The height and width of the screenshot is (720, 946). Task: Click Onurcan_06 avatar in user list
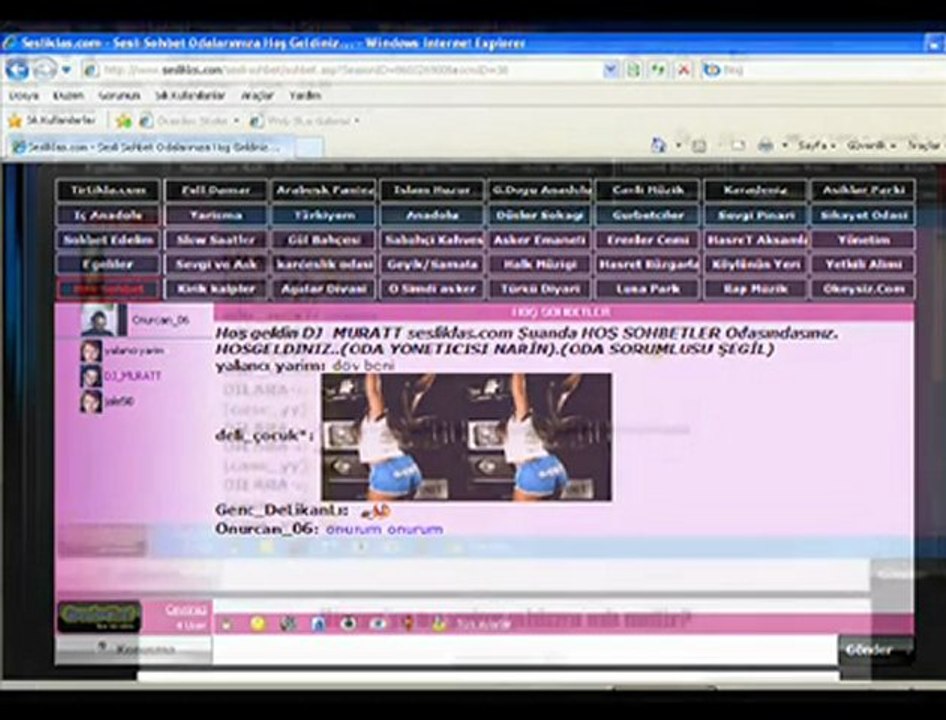100,320
